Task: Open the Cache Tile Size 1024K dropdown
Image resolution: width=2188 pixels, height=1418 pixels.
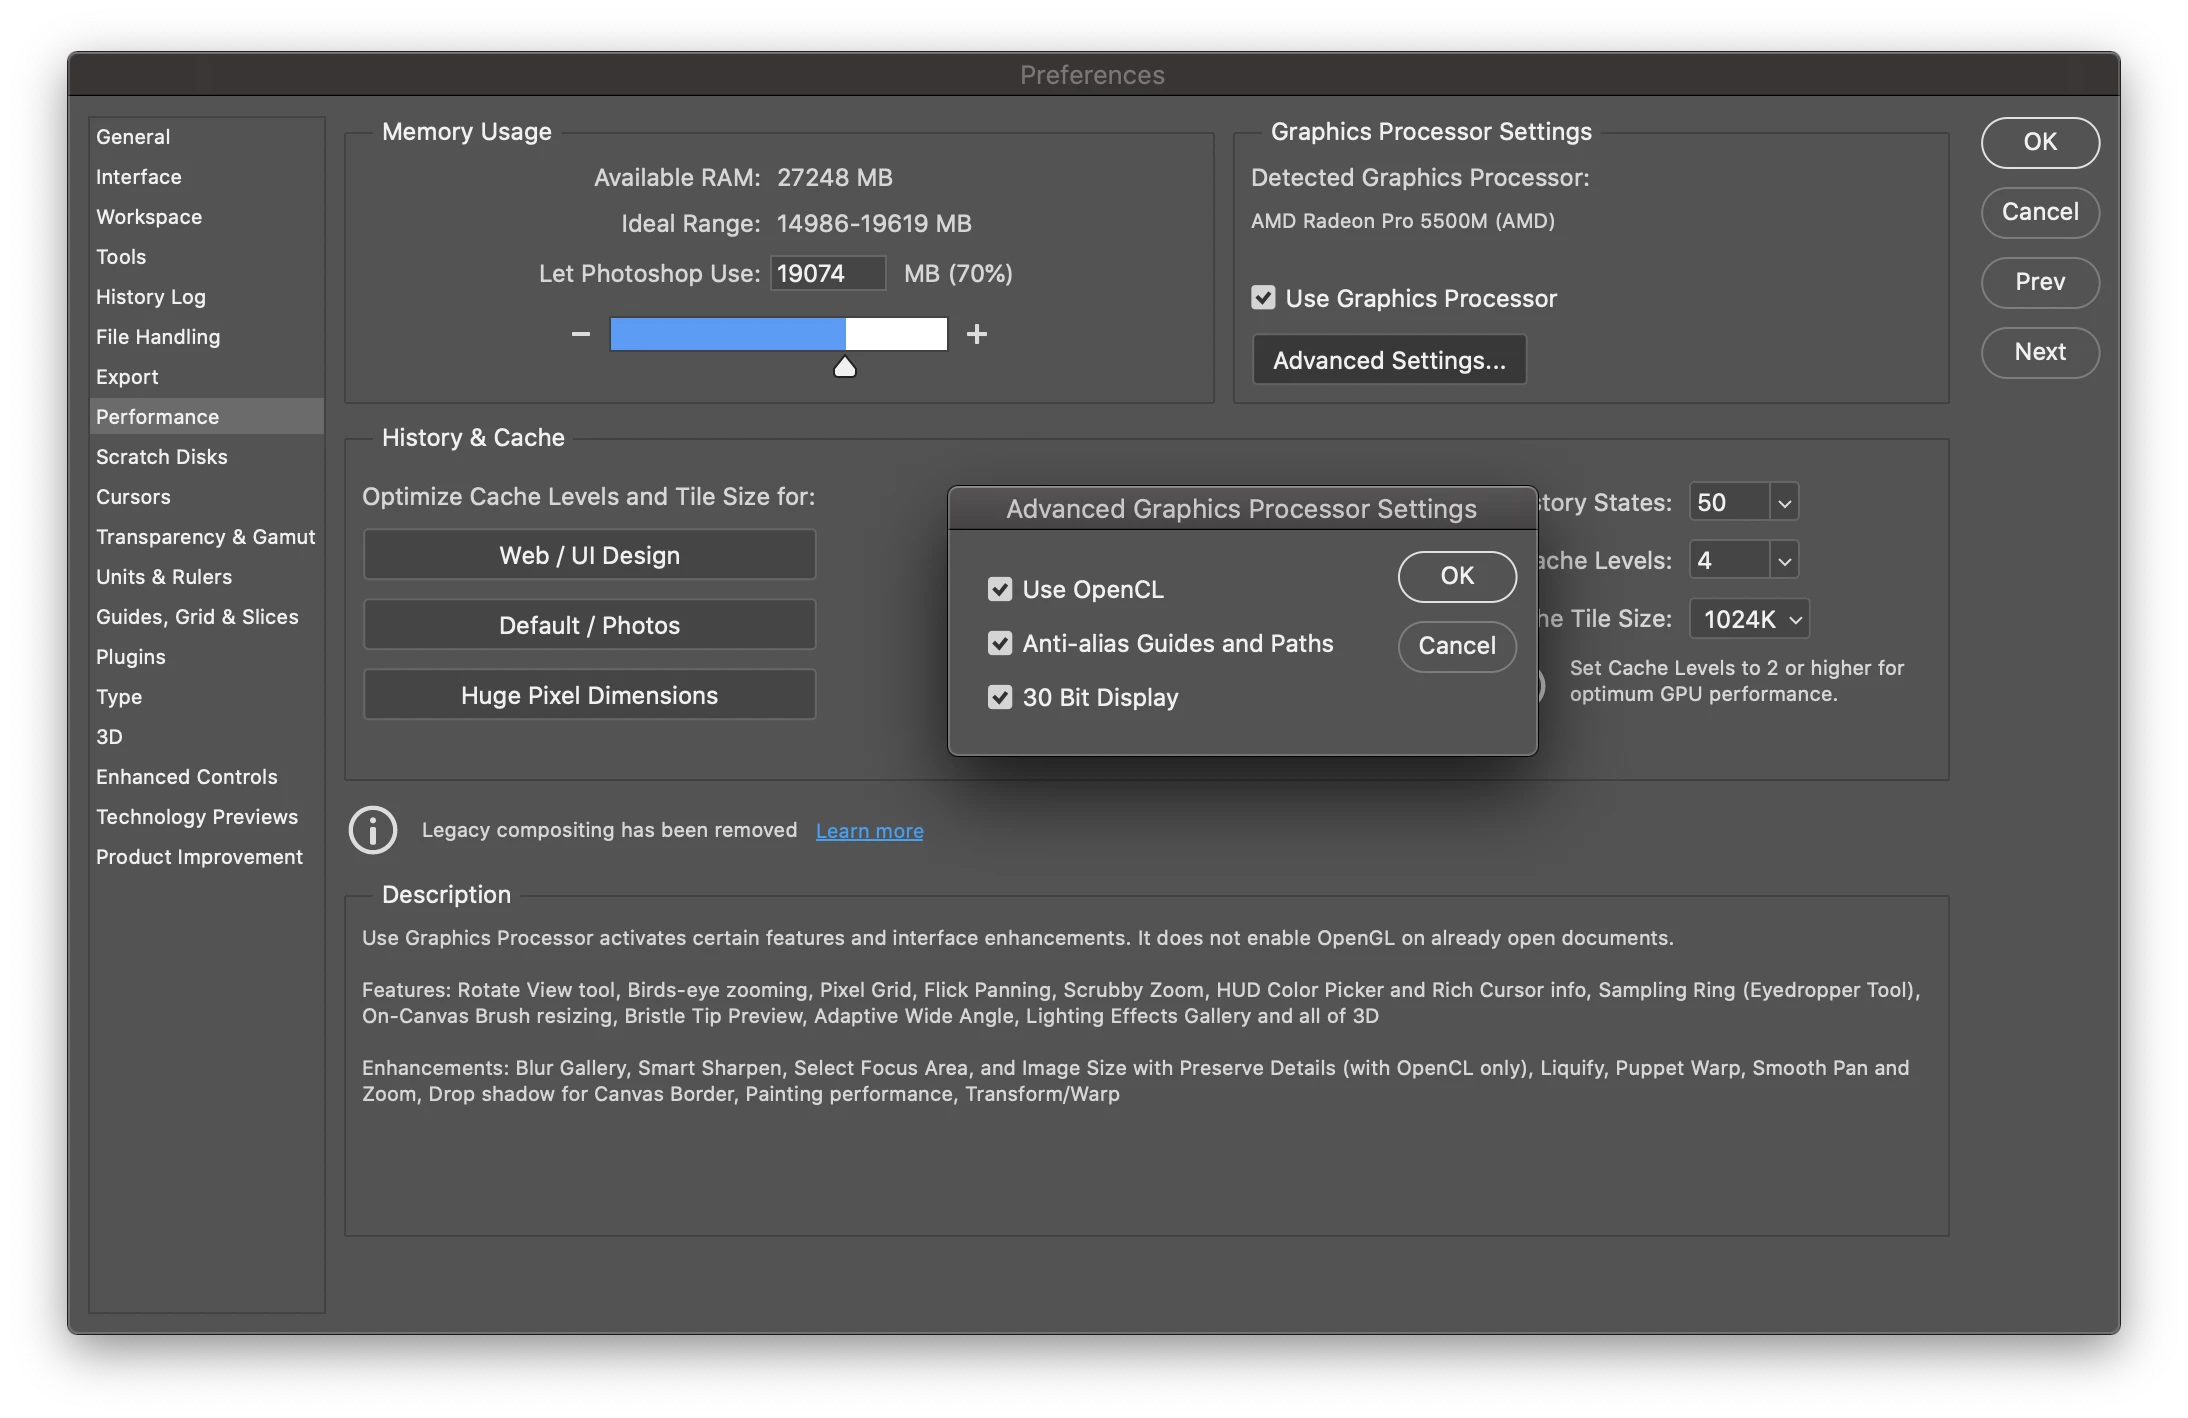Action: point(1750,619)
